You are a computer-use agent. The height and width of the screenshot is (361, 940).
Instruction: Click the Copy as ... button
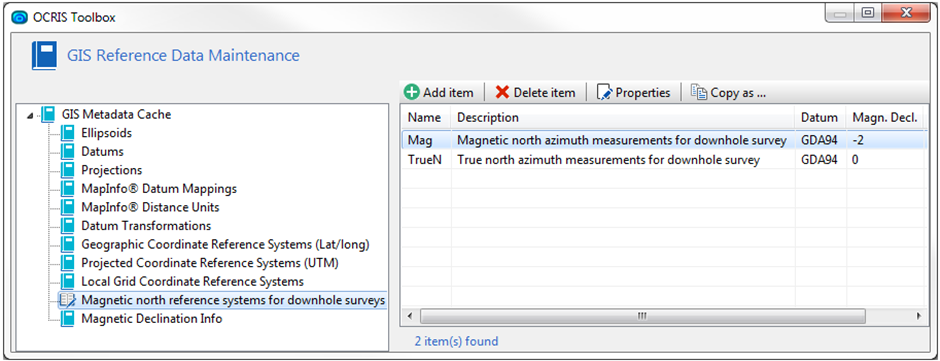pos(729,92)
